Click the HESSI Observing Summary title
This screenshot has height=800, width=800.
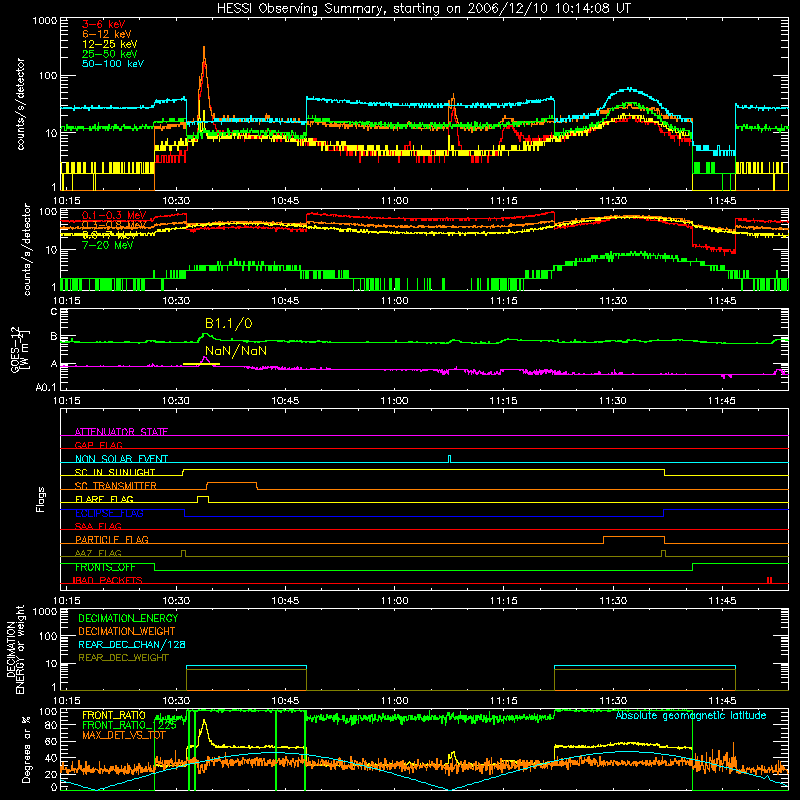pyautogui.click(x=423, y=9)
